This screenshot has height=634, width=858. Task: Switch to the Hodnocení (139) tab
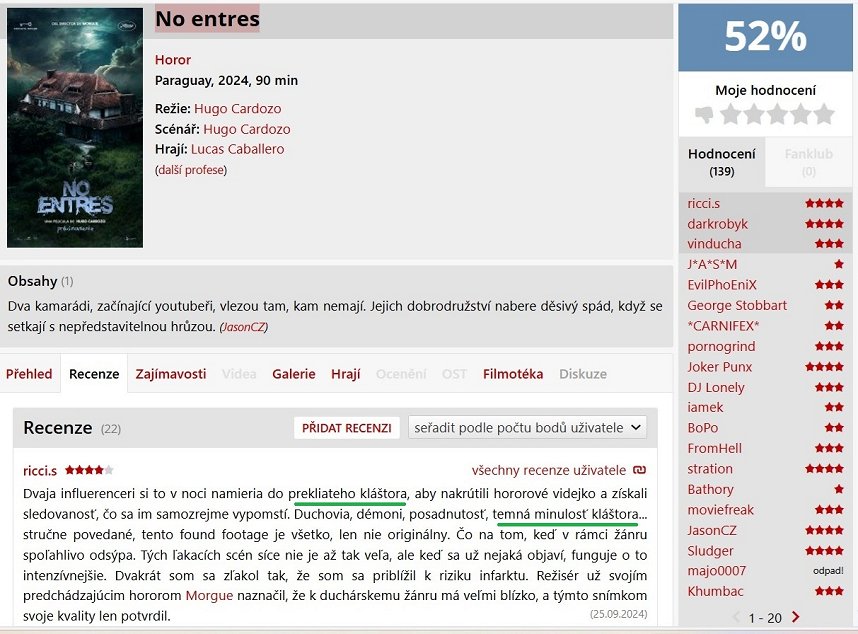pos(722,162)
